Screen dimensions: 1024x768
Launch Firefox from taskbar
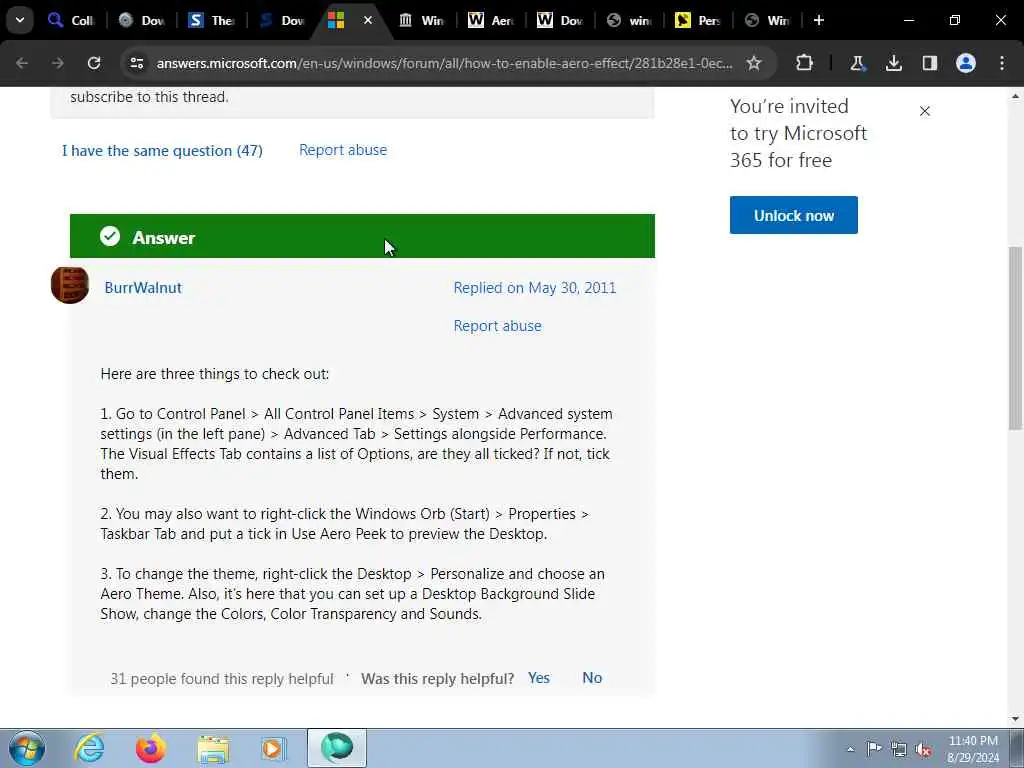[x=150, y=748]
